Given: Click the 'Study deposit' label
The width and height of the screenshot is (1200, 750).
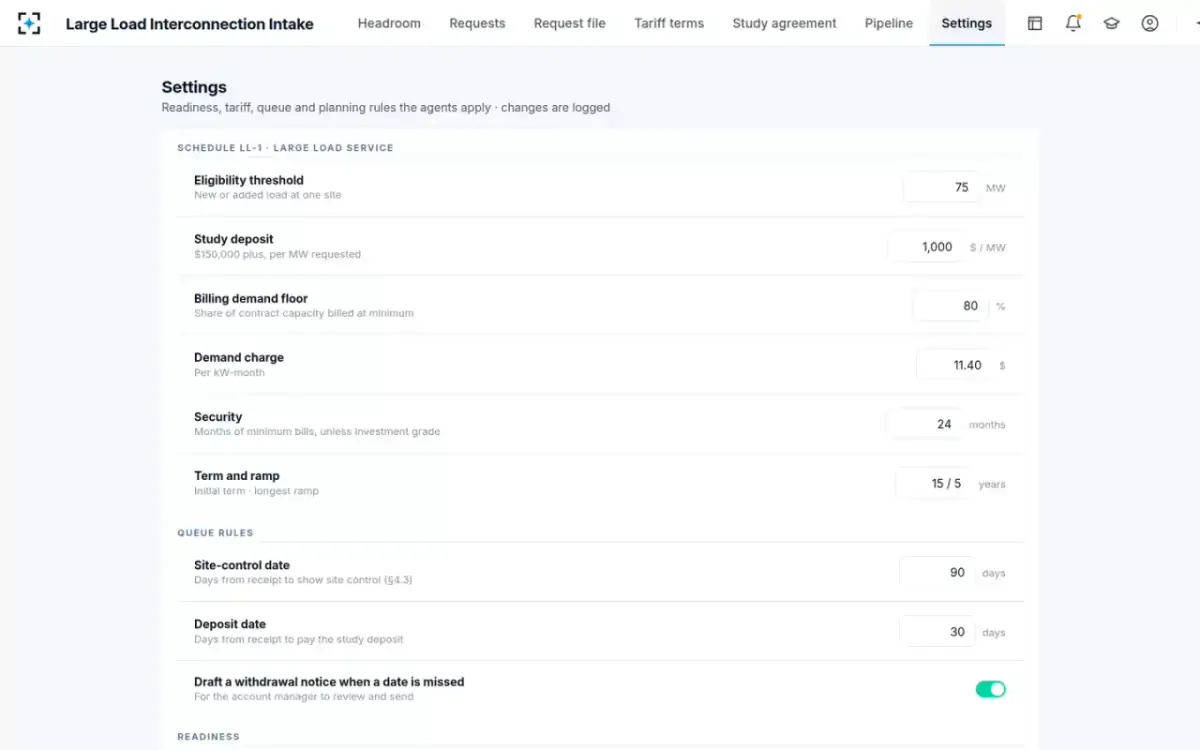Looking at the screenshot, I should coord(234,239).
